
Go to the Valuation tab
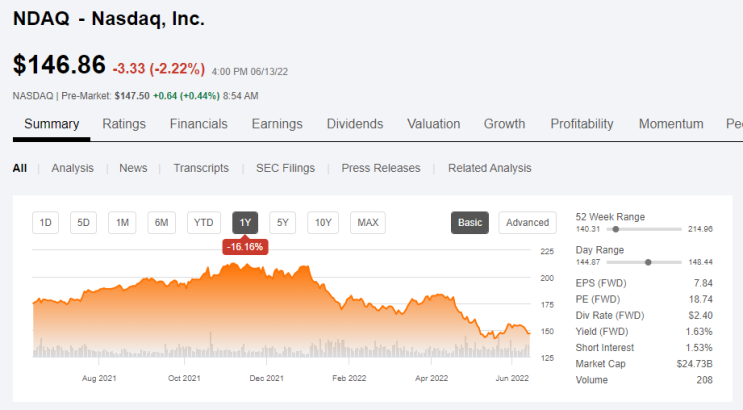434,124
